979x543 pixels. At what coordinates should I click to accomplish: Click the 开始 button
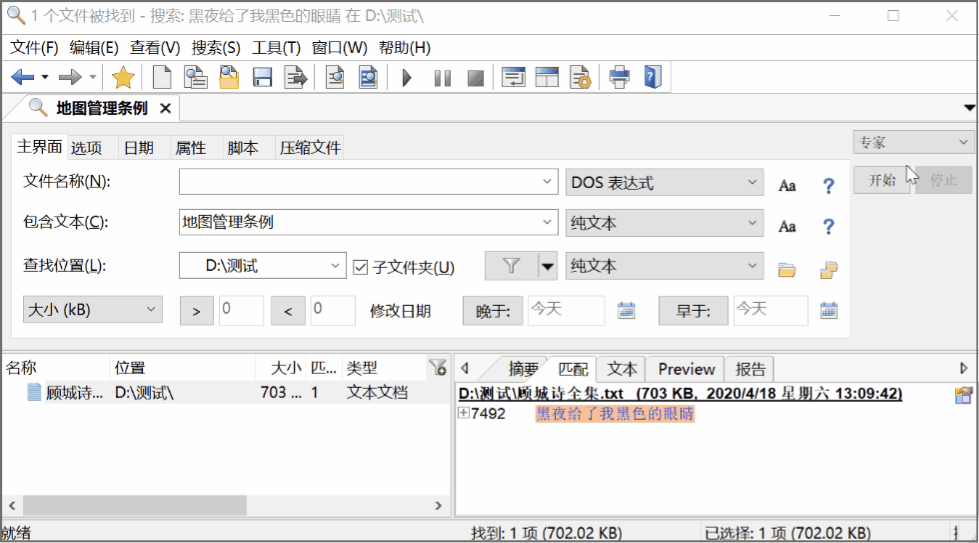click(881, 180)
